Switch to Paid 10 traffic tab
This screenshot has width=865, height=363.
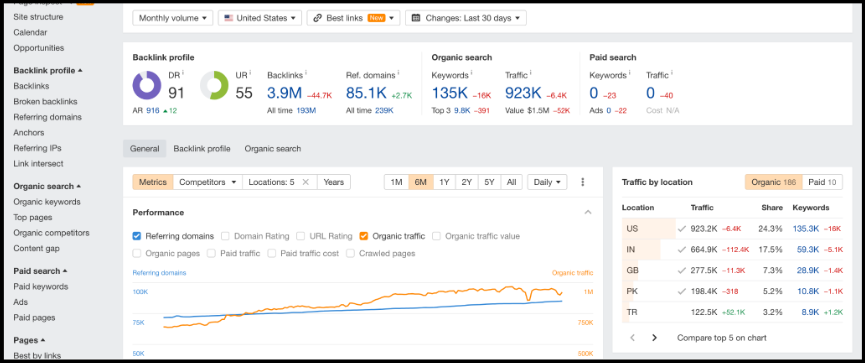(x=822, y=182)
